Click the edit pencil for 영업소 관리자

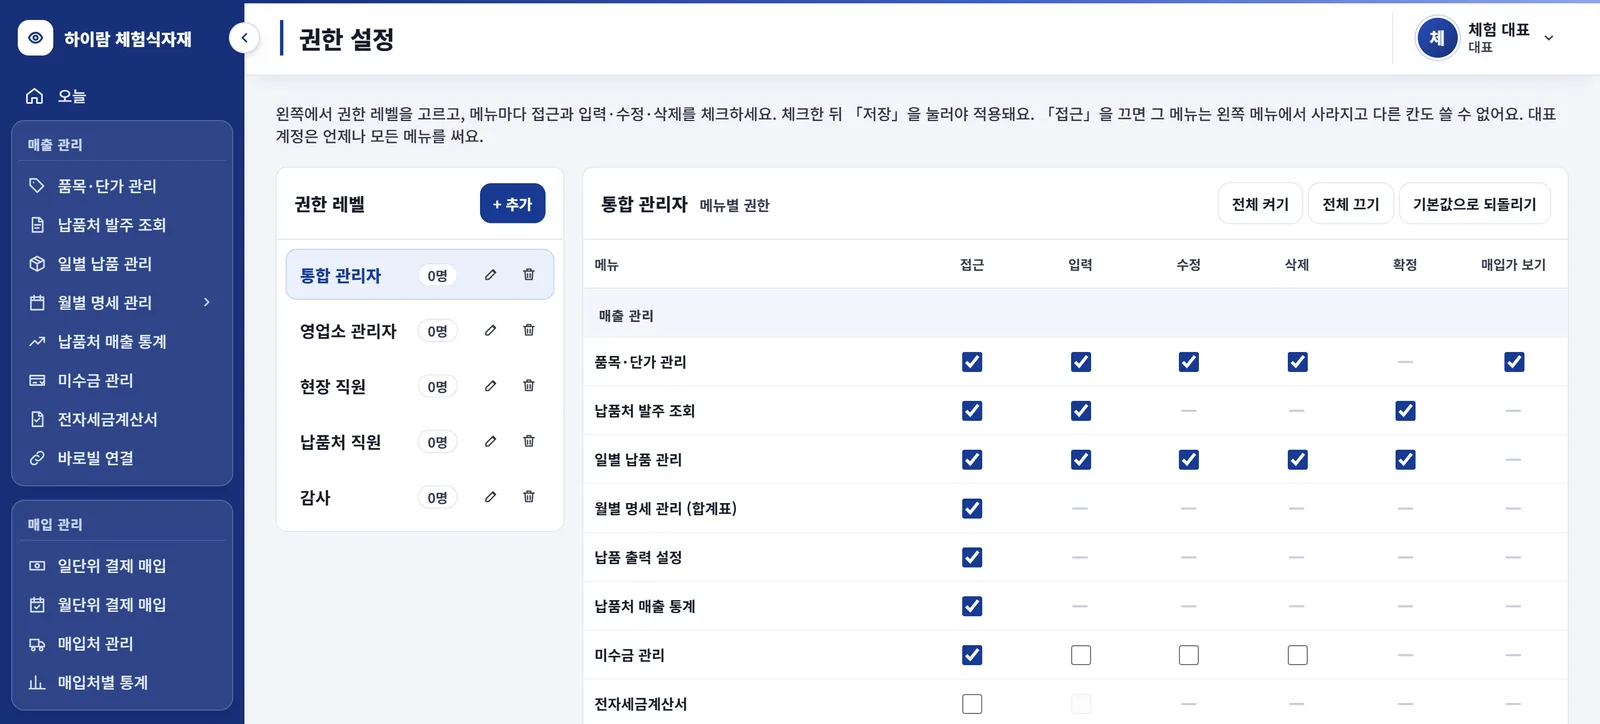click(490, 330)
